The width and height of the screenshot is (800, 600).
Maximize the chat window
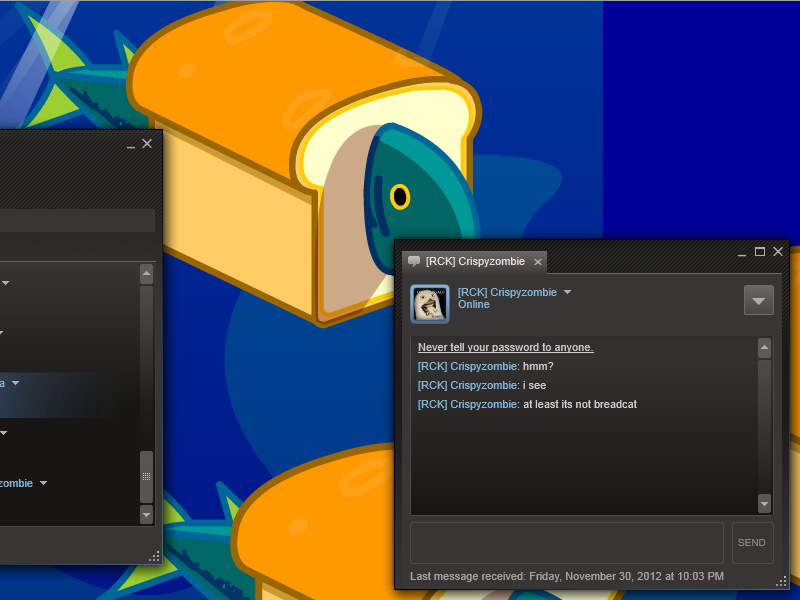pos(760,252)
